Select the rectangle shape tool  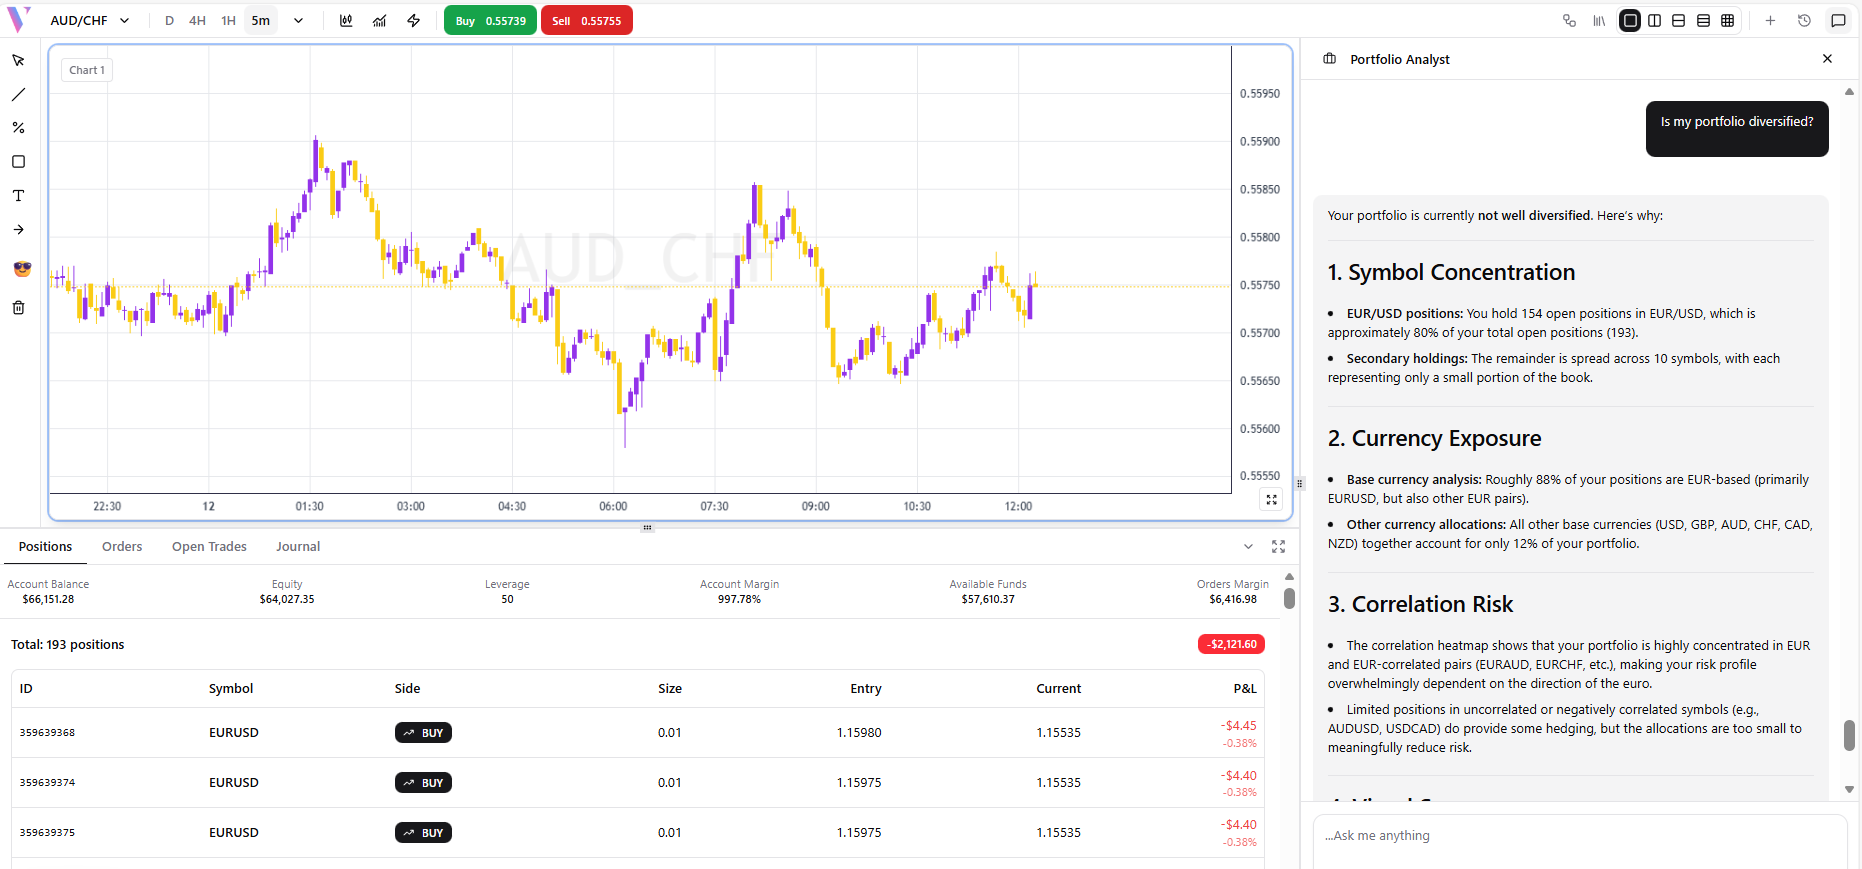coord(18,162)
